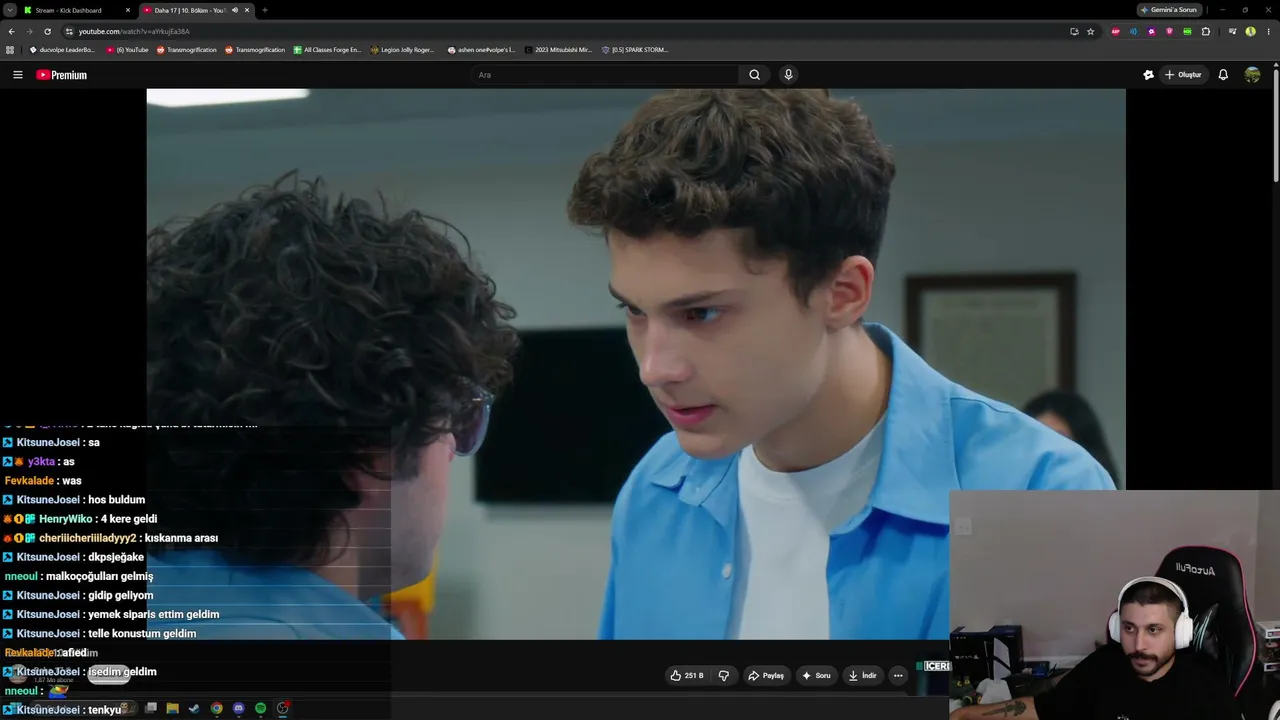
Task: Open the 2023 Mitsubishi Mir... bookmark
Action: click(x=558, y=50)
